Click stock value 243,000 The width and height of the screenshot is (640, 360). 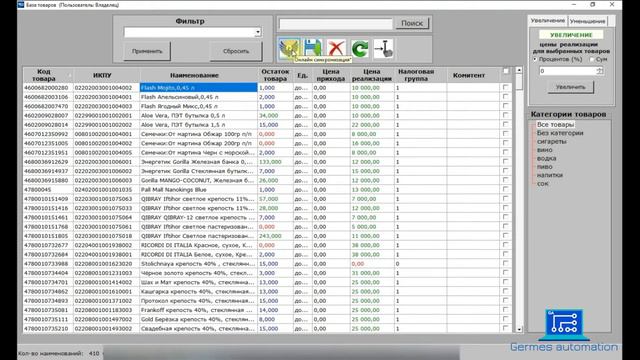275,236
